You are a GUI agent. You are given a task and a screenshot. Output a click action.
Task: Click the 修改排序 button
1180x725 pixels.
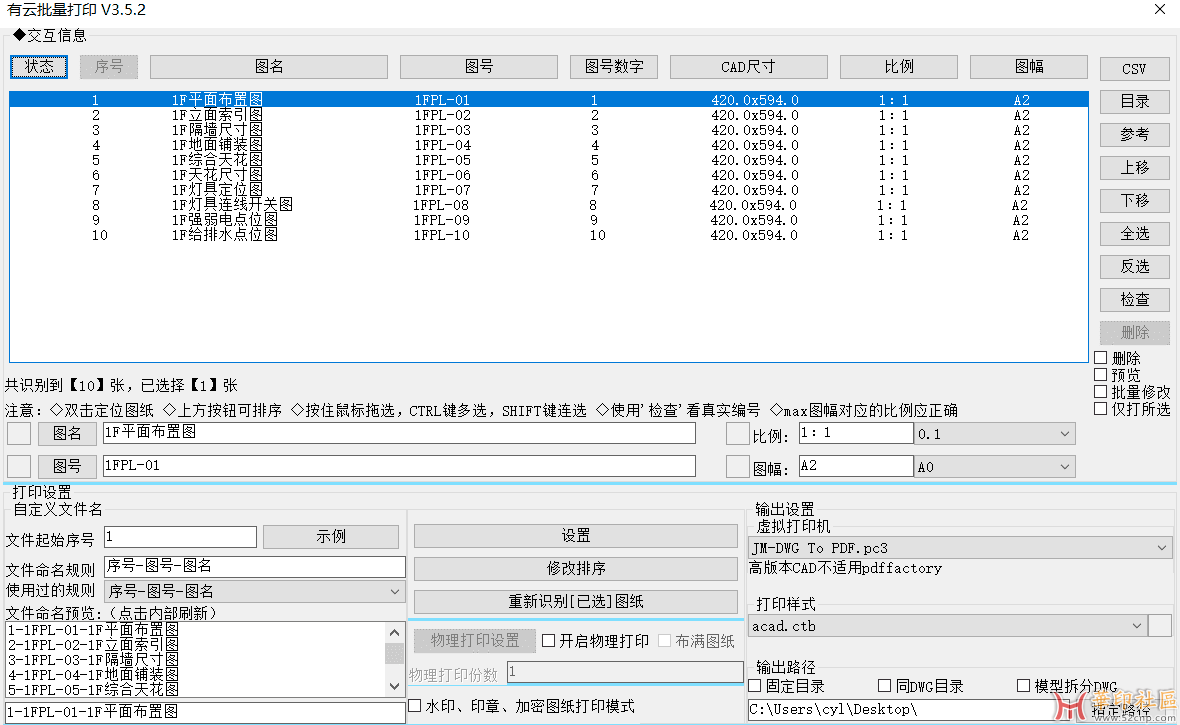tap(576, 568)
